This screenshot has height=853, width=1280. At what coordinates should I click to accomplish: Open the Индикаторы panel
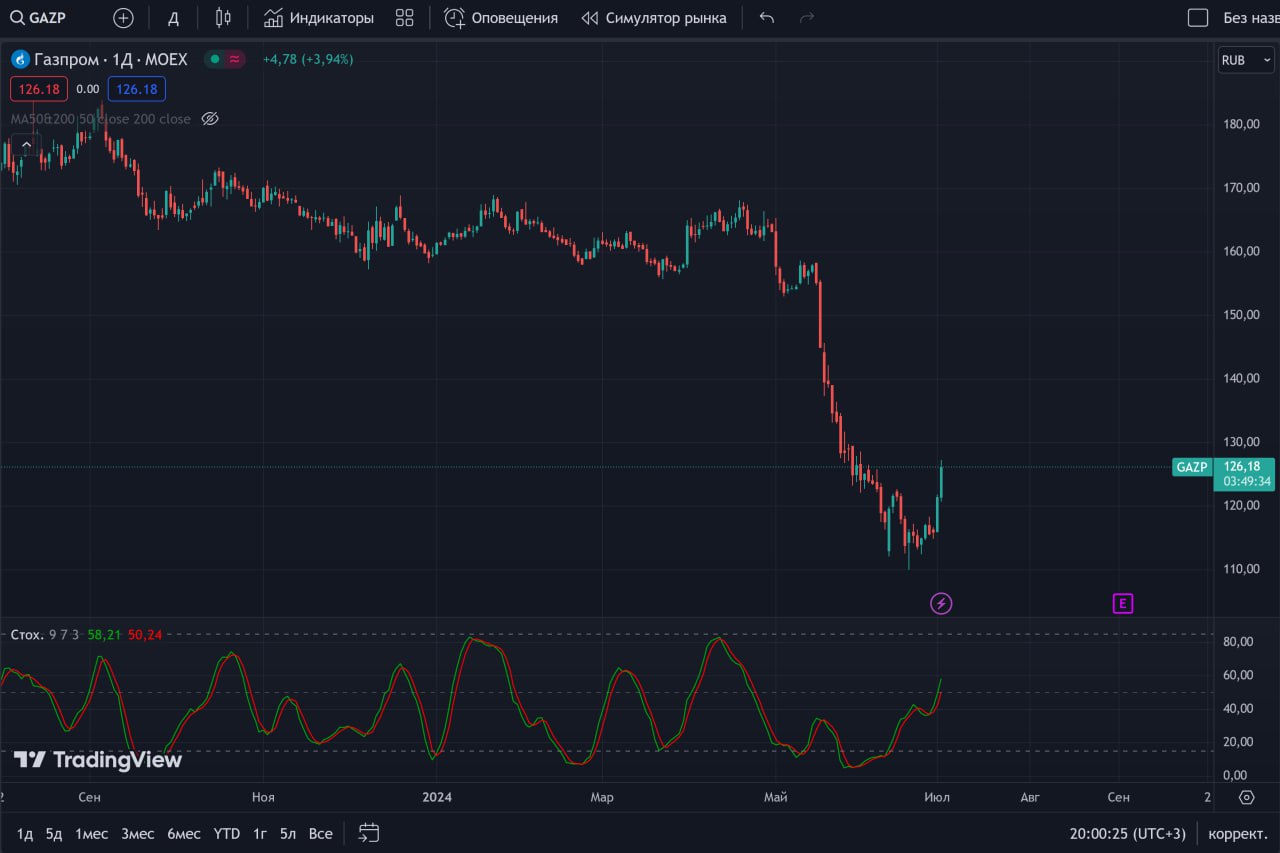[x=319, y=18]
